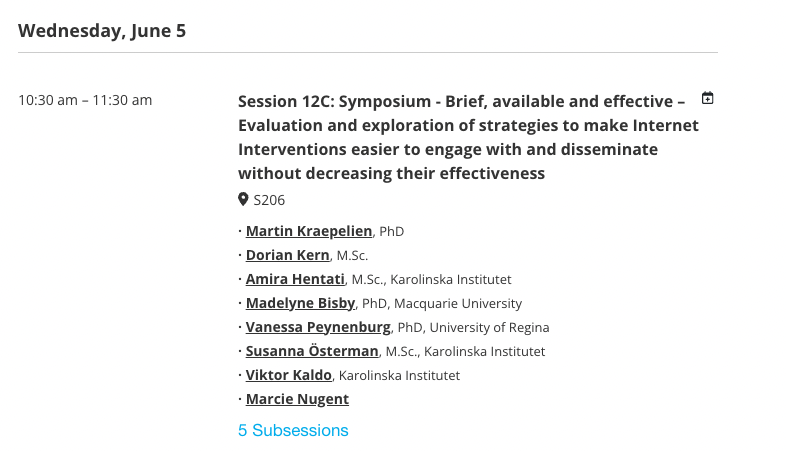Select the Vanessa Peynenburg link

point(318,327)
